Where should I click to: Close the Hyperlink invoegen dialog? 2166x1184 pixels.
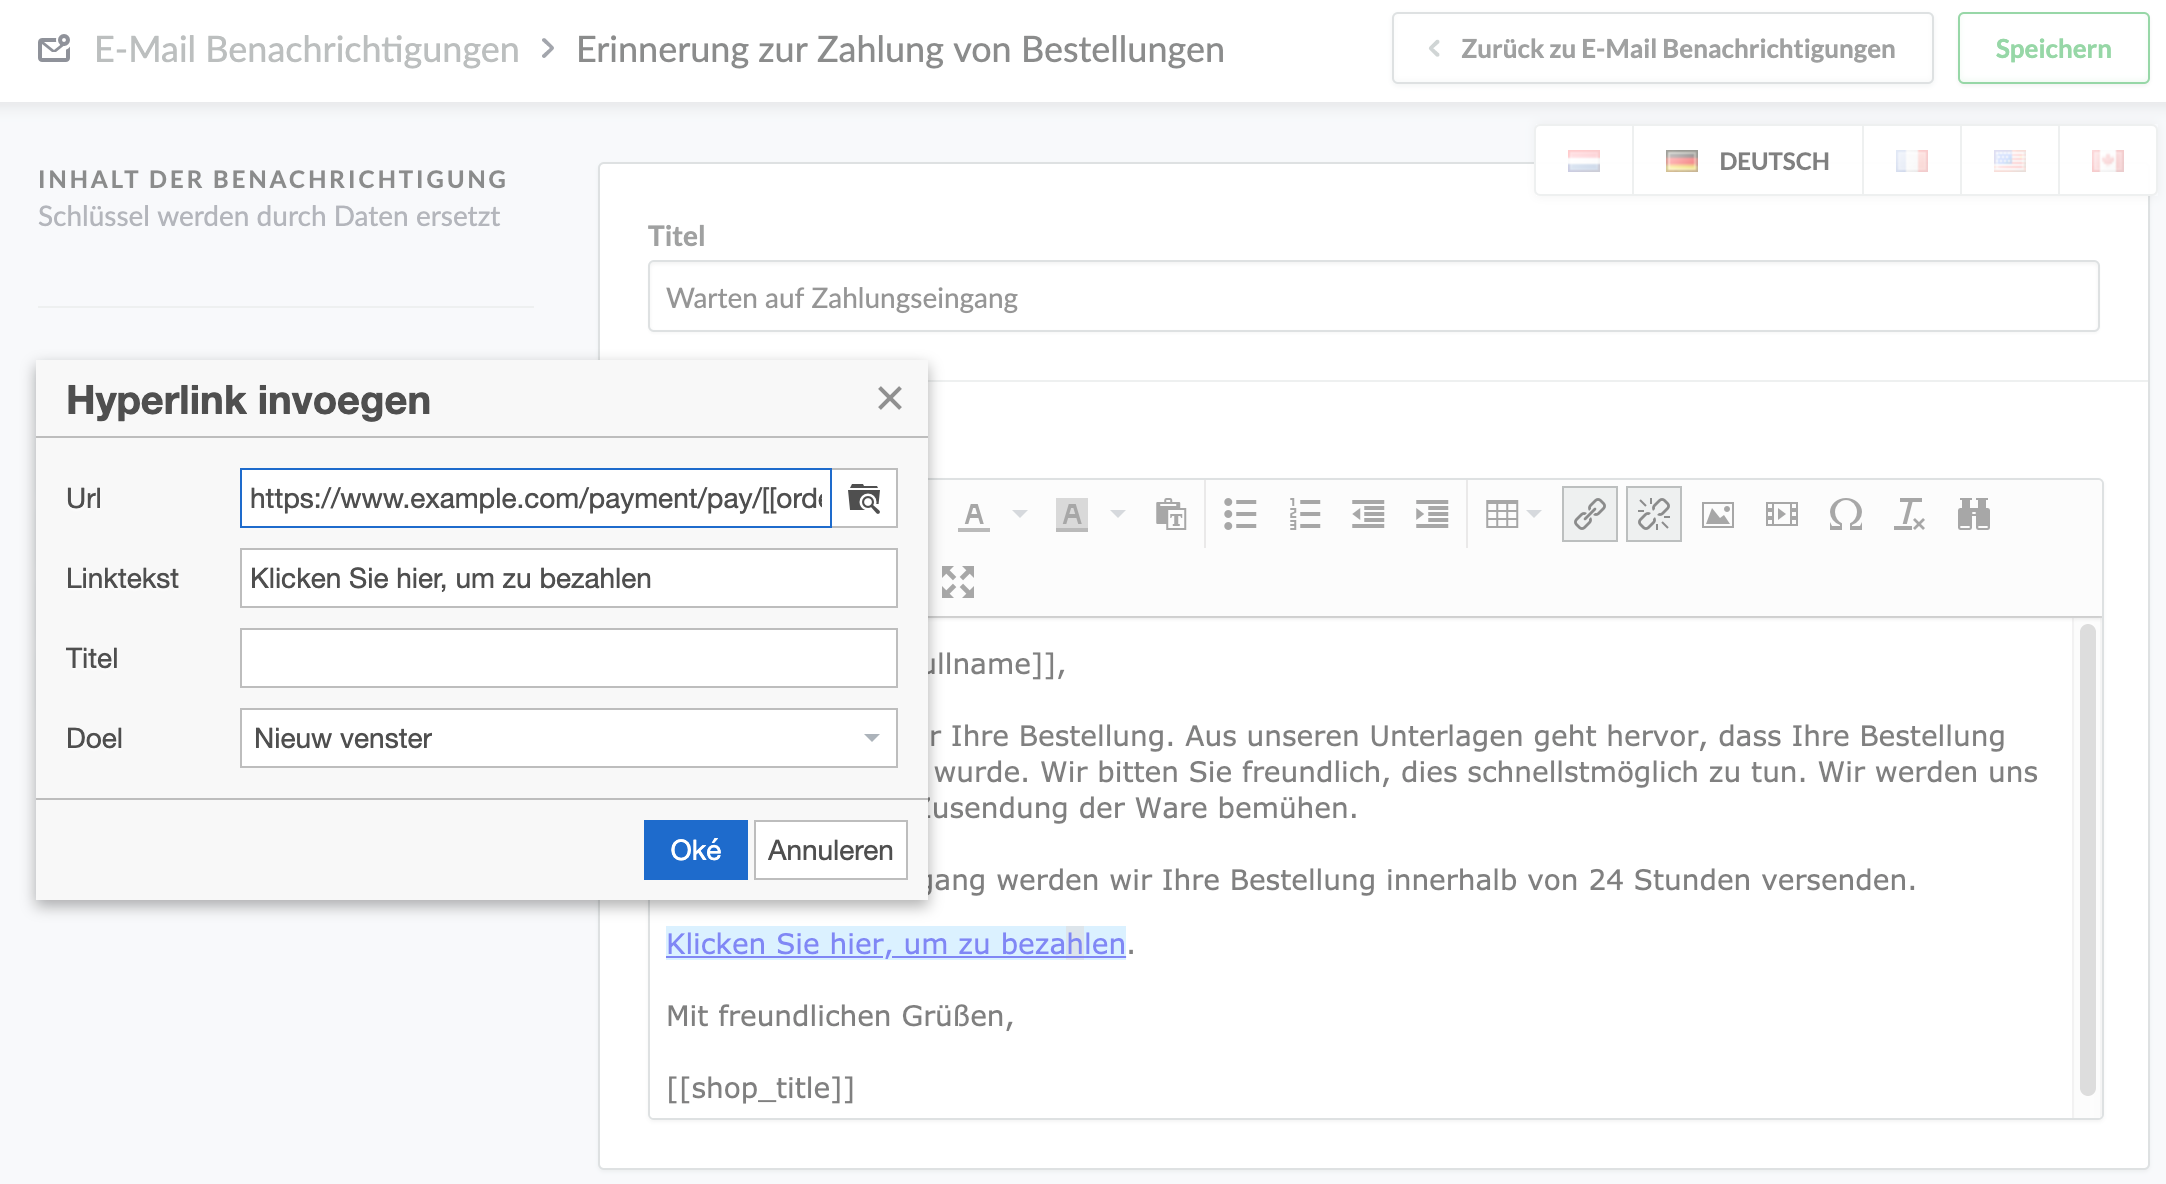[890, 398]
